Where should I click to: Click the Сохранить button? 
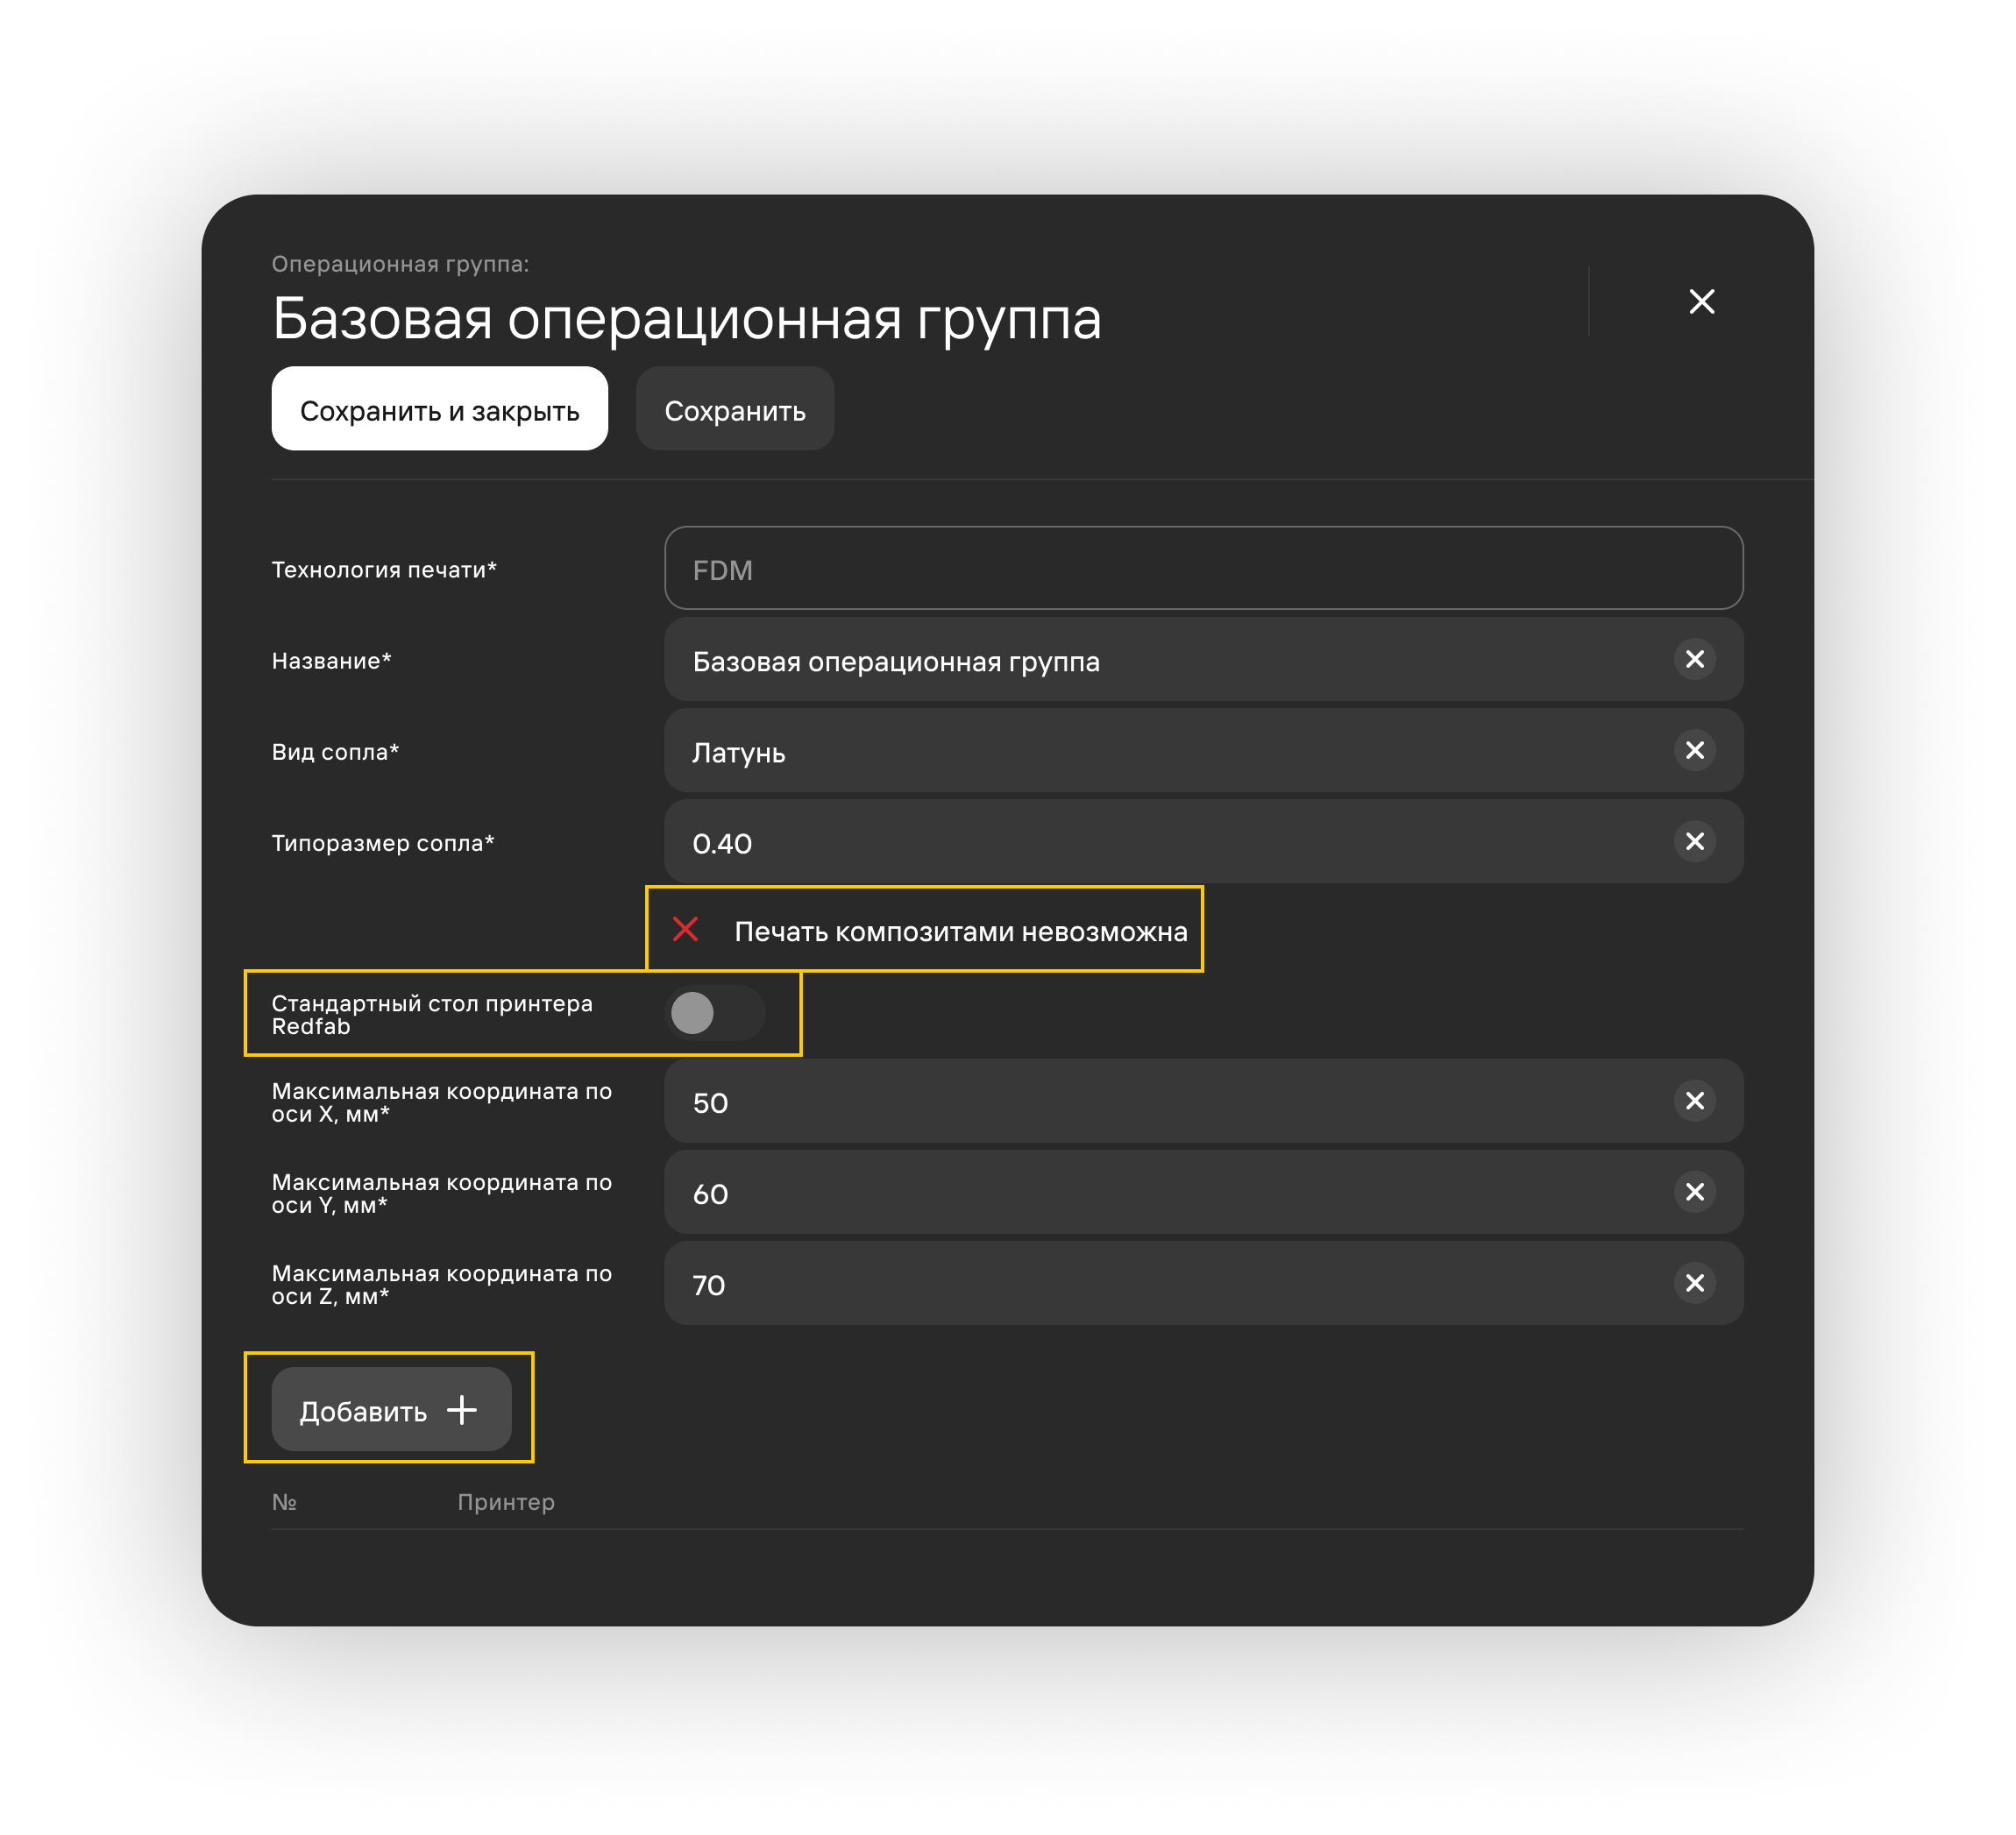click(x=735, y=408)
